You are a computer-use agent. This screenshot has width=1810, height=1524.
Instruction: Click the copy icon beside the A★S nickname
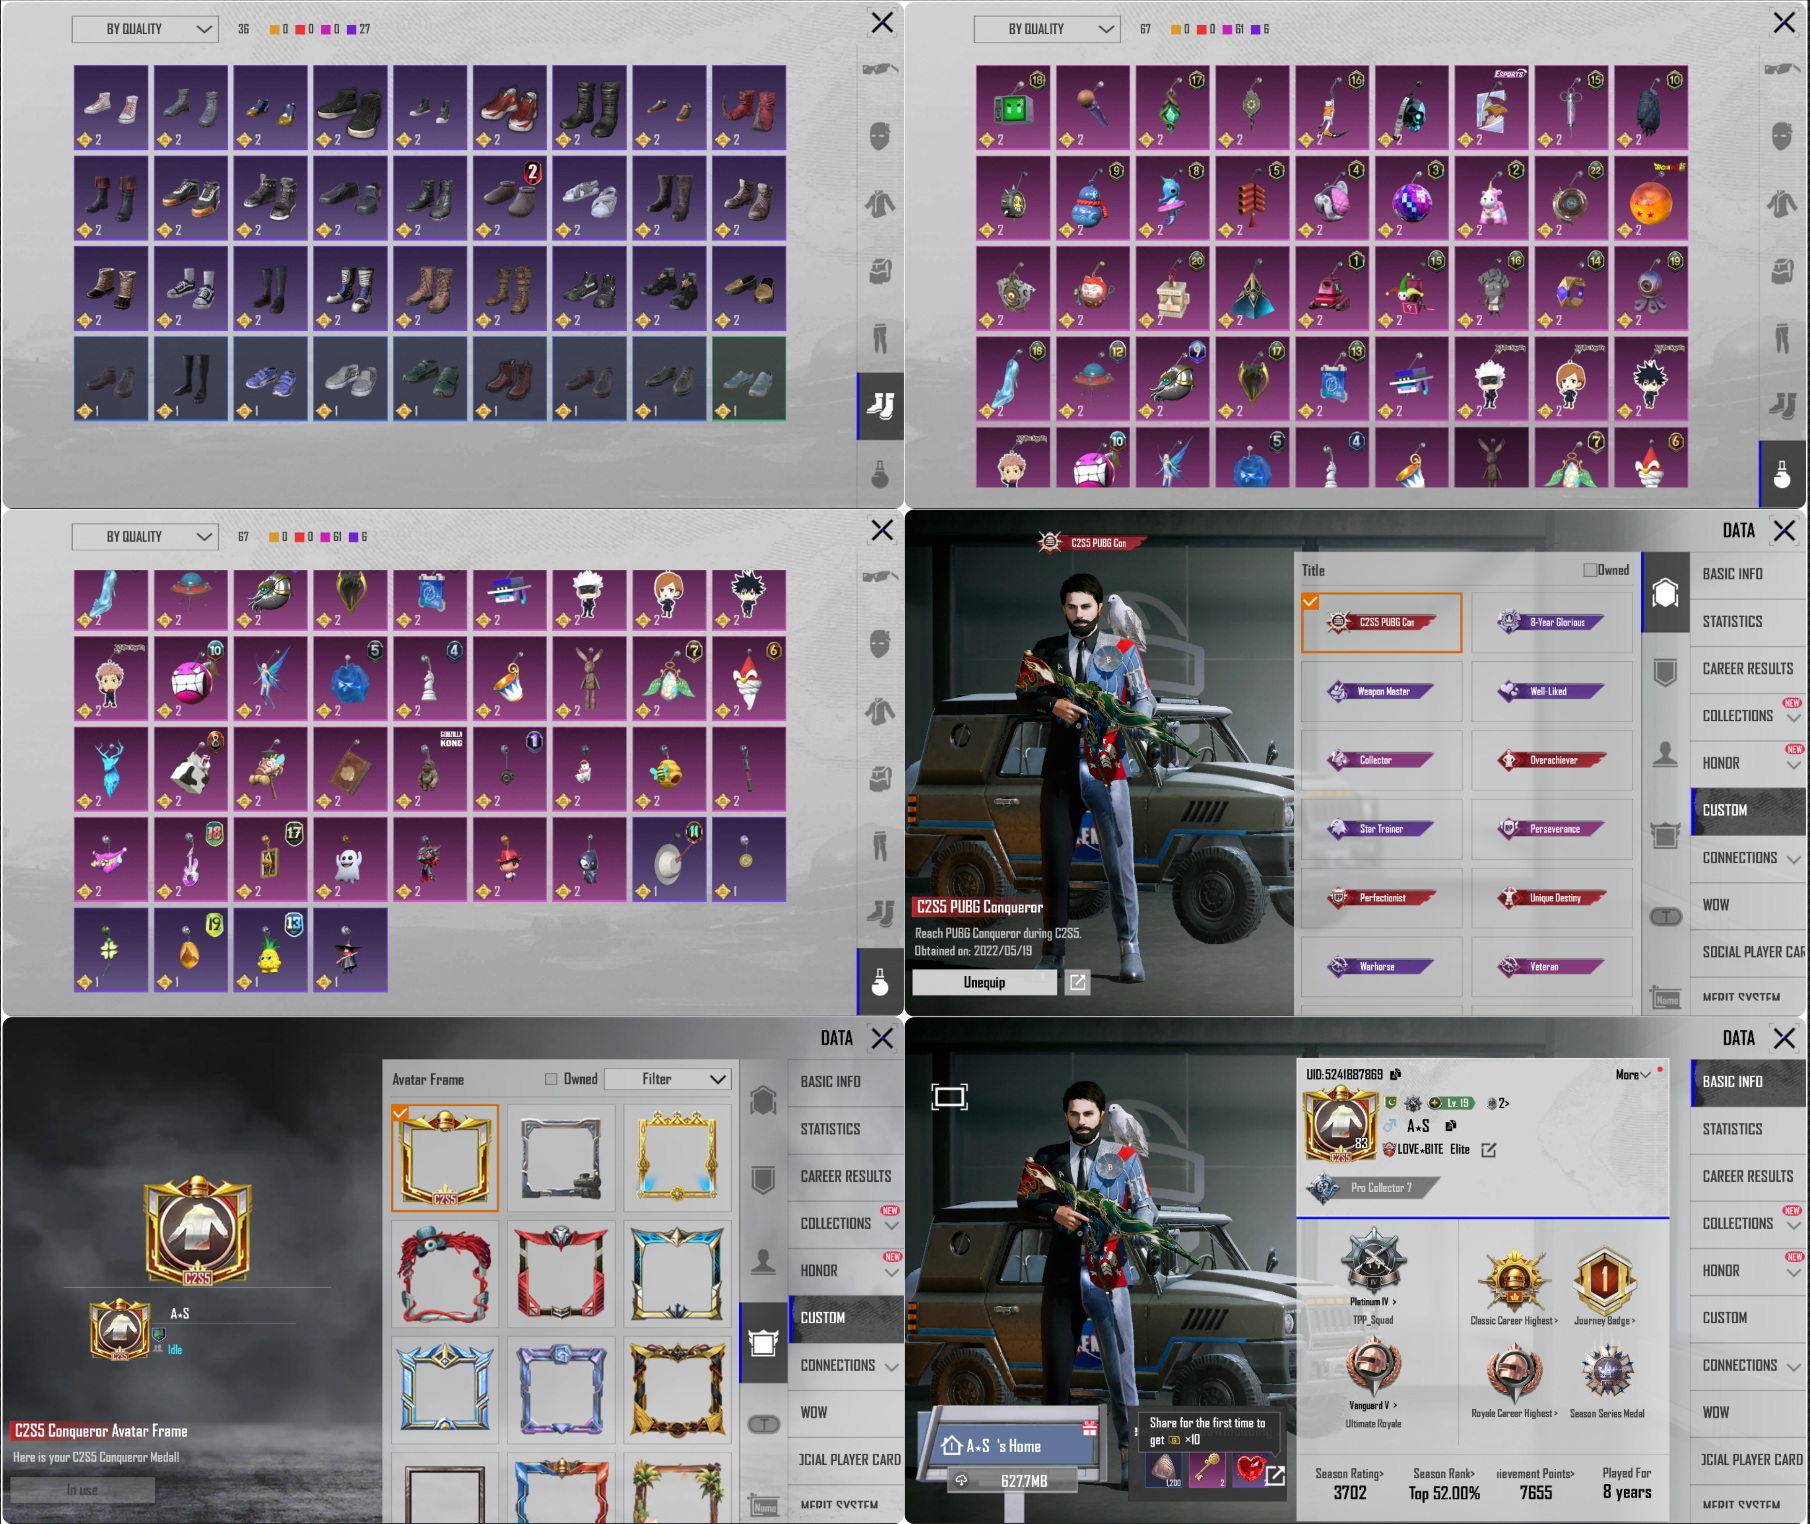coord(1450,1126)
